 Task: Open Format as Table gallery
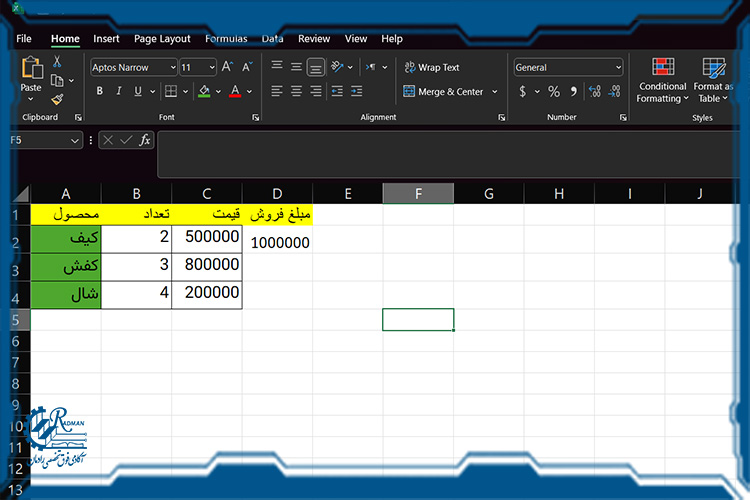click(x=713, y=79)
